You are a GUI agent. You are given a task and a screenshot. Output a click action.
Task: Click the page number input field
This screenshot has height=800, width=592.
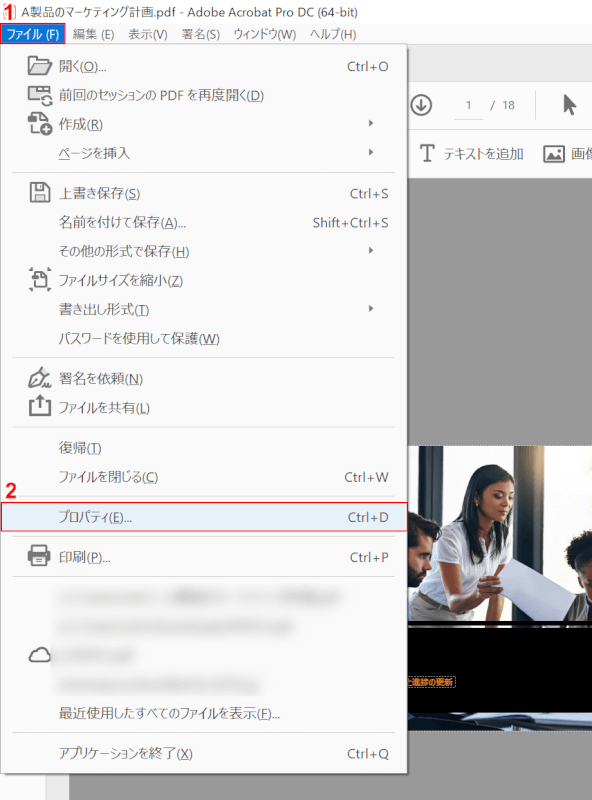pos(468,106)
